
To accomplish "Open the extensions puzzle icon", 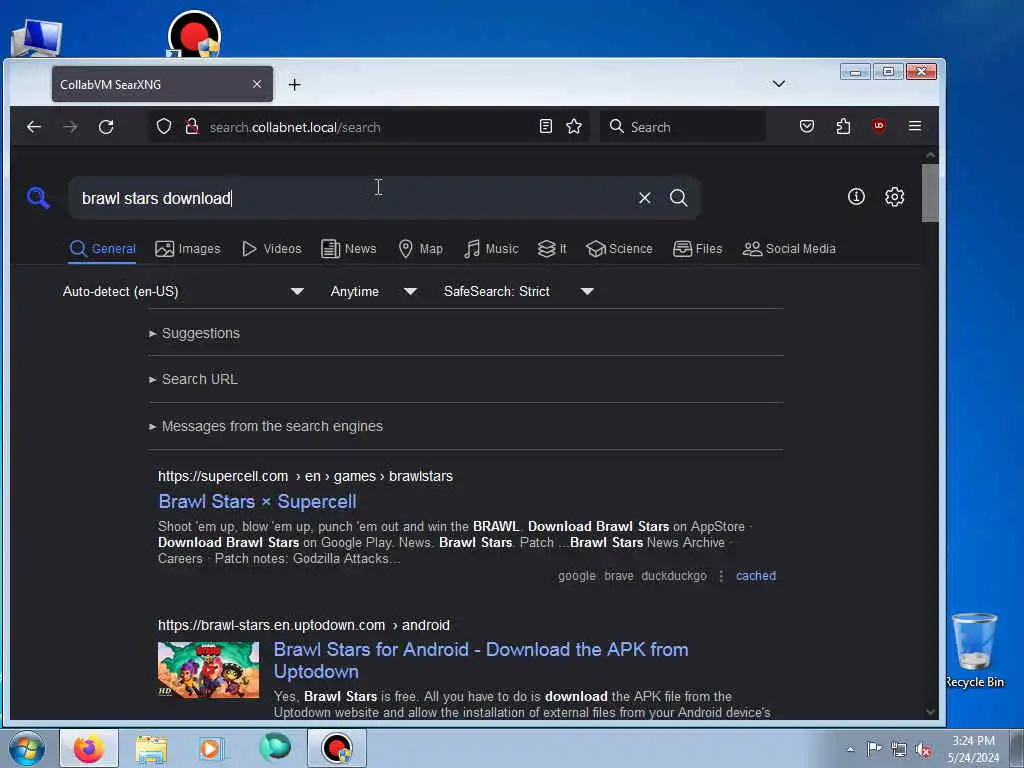I will pos(843,126).
